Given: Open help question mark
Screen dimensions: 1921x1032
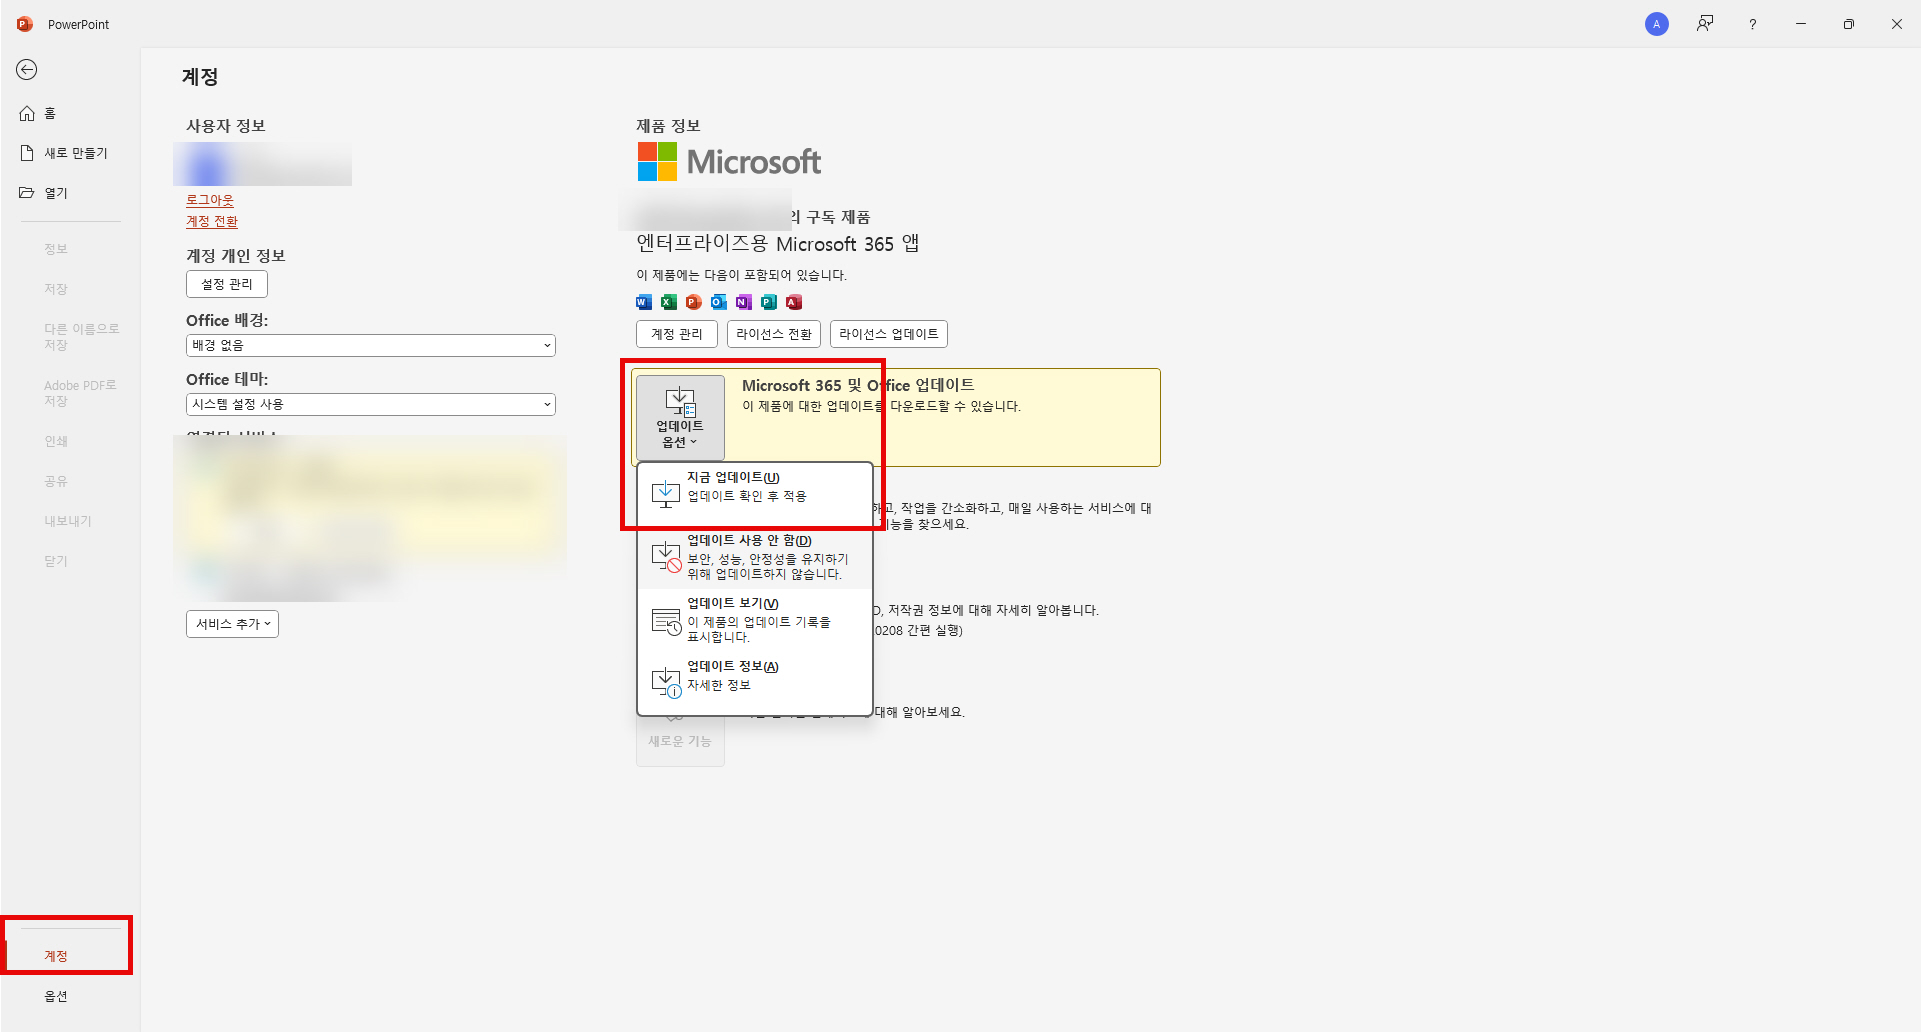Looking at the screenshot, I should [1753, 24].
